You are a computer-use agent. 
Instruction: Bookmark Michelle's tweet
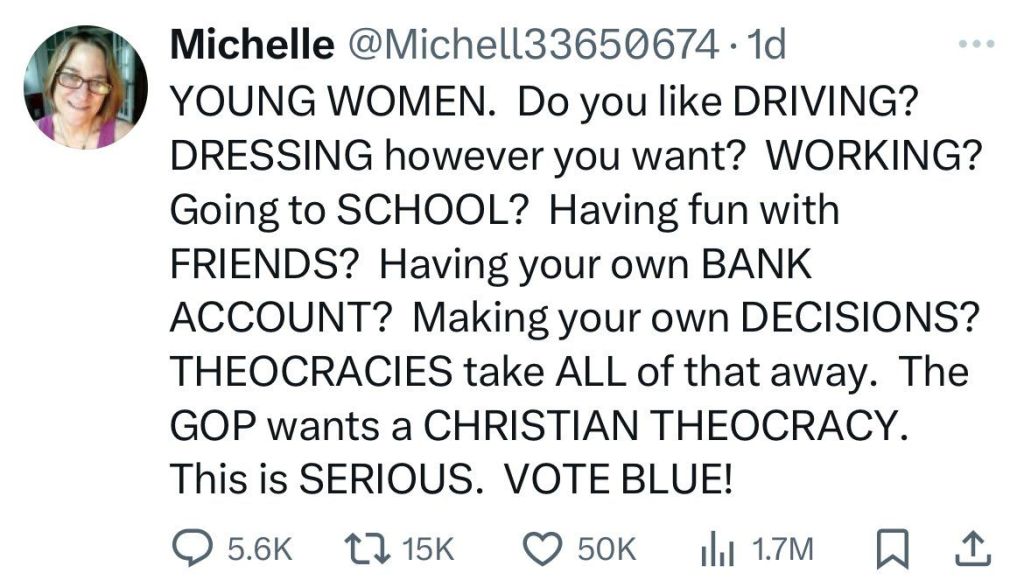889,547
